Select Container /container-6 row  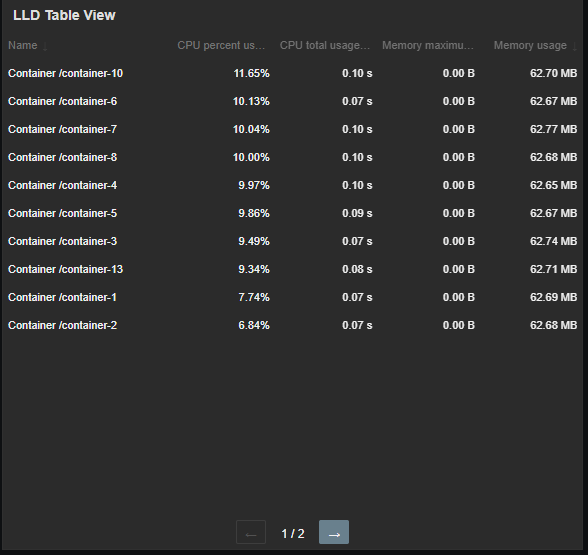pos(292,101)
